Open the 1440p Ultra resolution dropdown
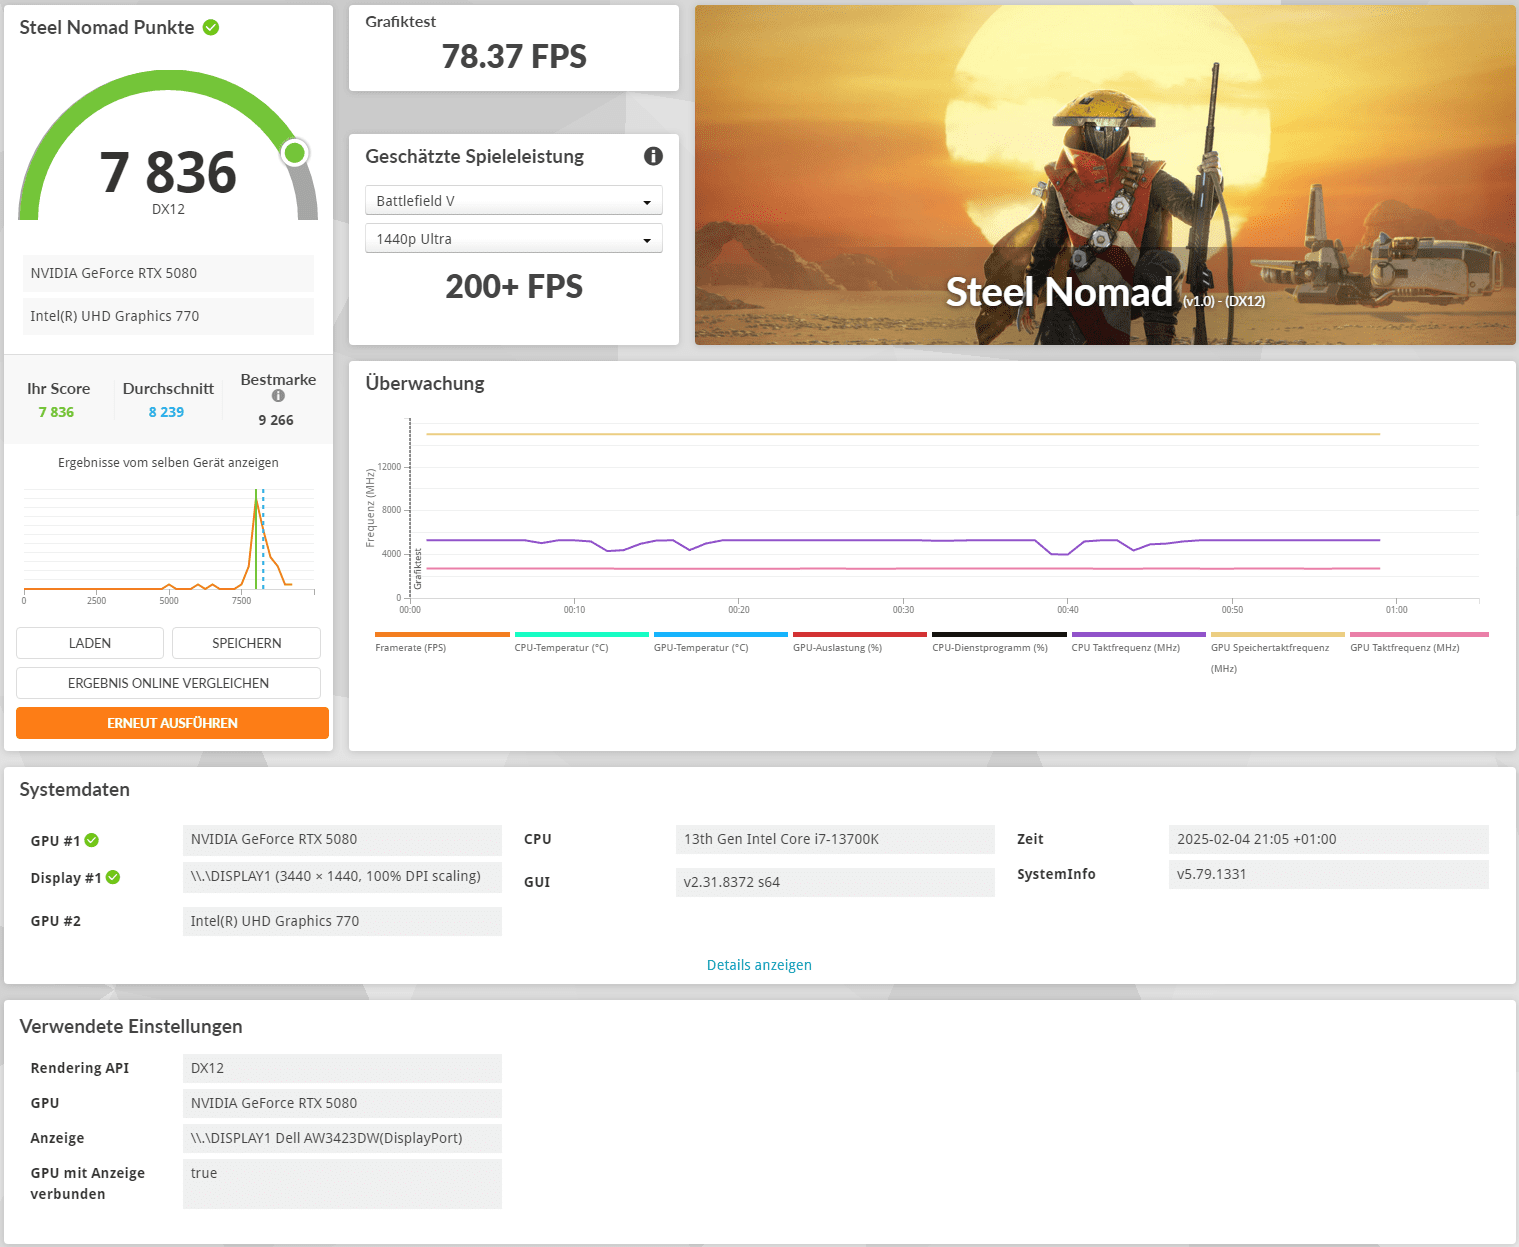 point(513,239)
